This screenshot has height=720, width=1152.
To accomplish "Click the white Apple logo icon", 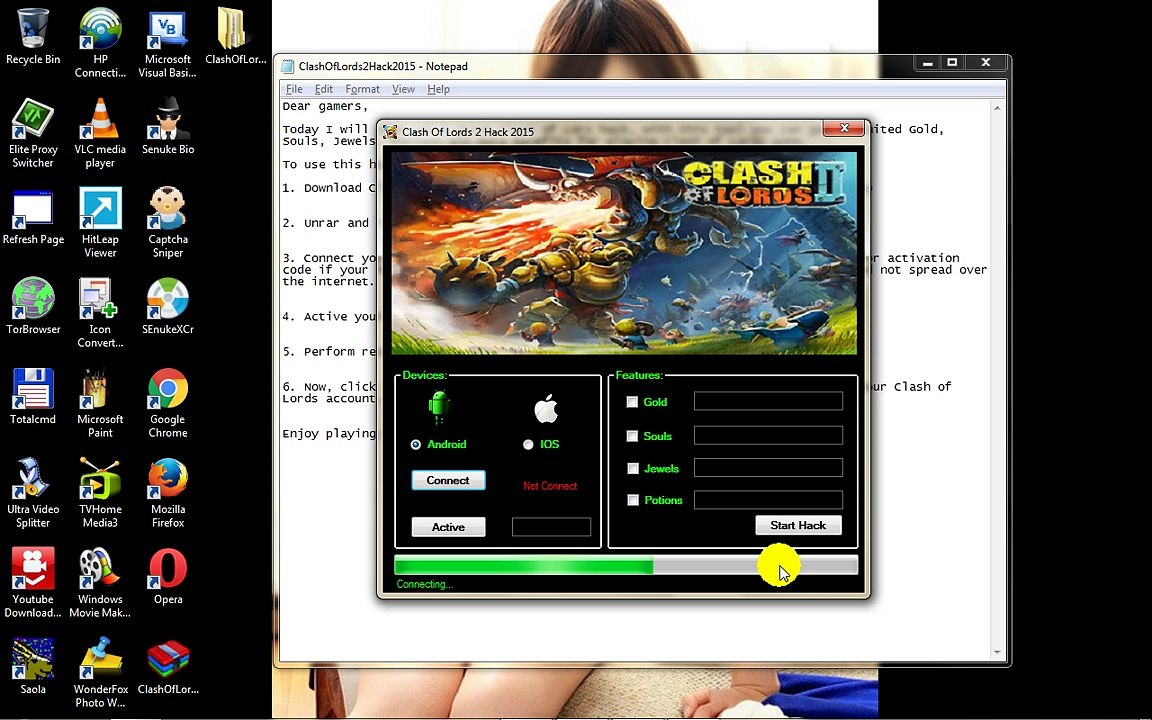I will pyautogui.click(x=546, y=408).
